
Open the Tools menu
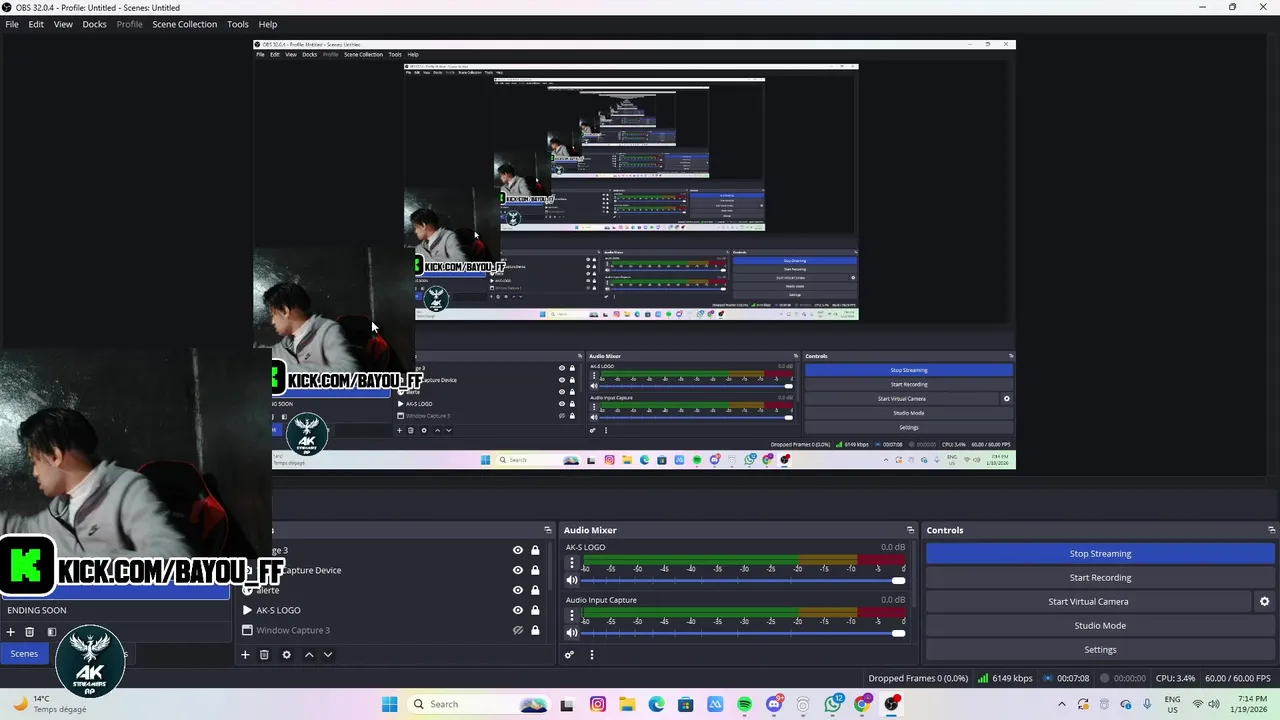tap(238, 24)
